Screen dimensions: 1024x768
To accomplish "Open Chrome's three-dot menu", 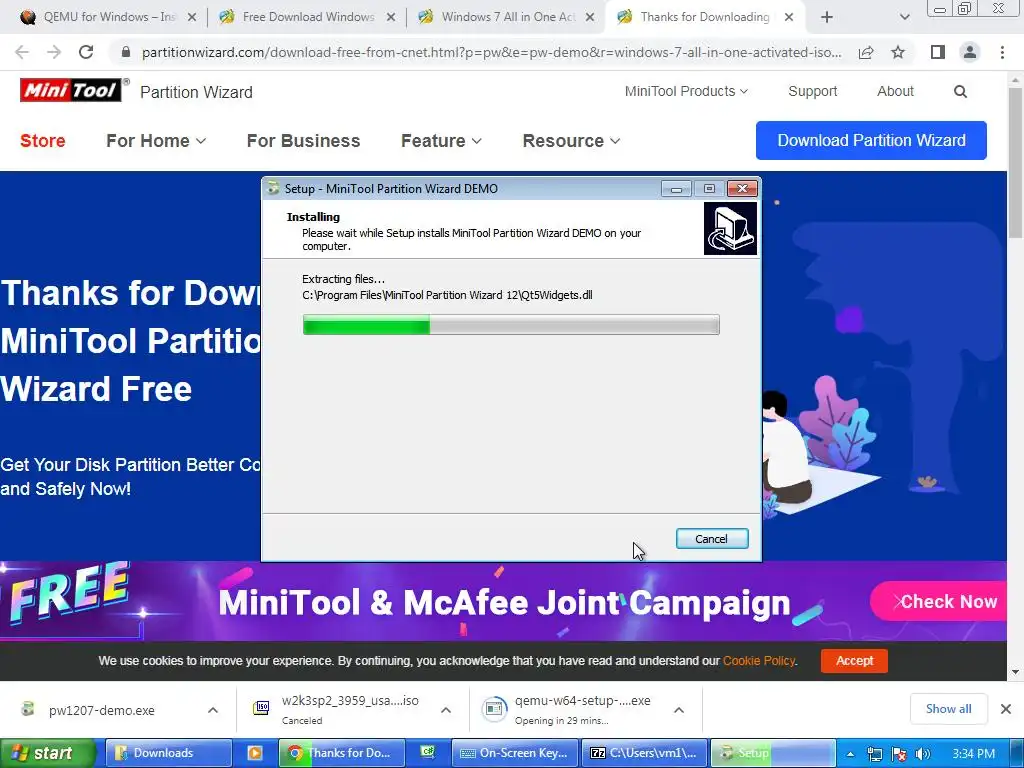I will (1002, 52).
